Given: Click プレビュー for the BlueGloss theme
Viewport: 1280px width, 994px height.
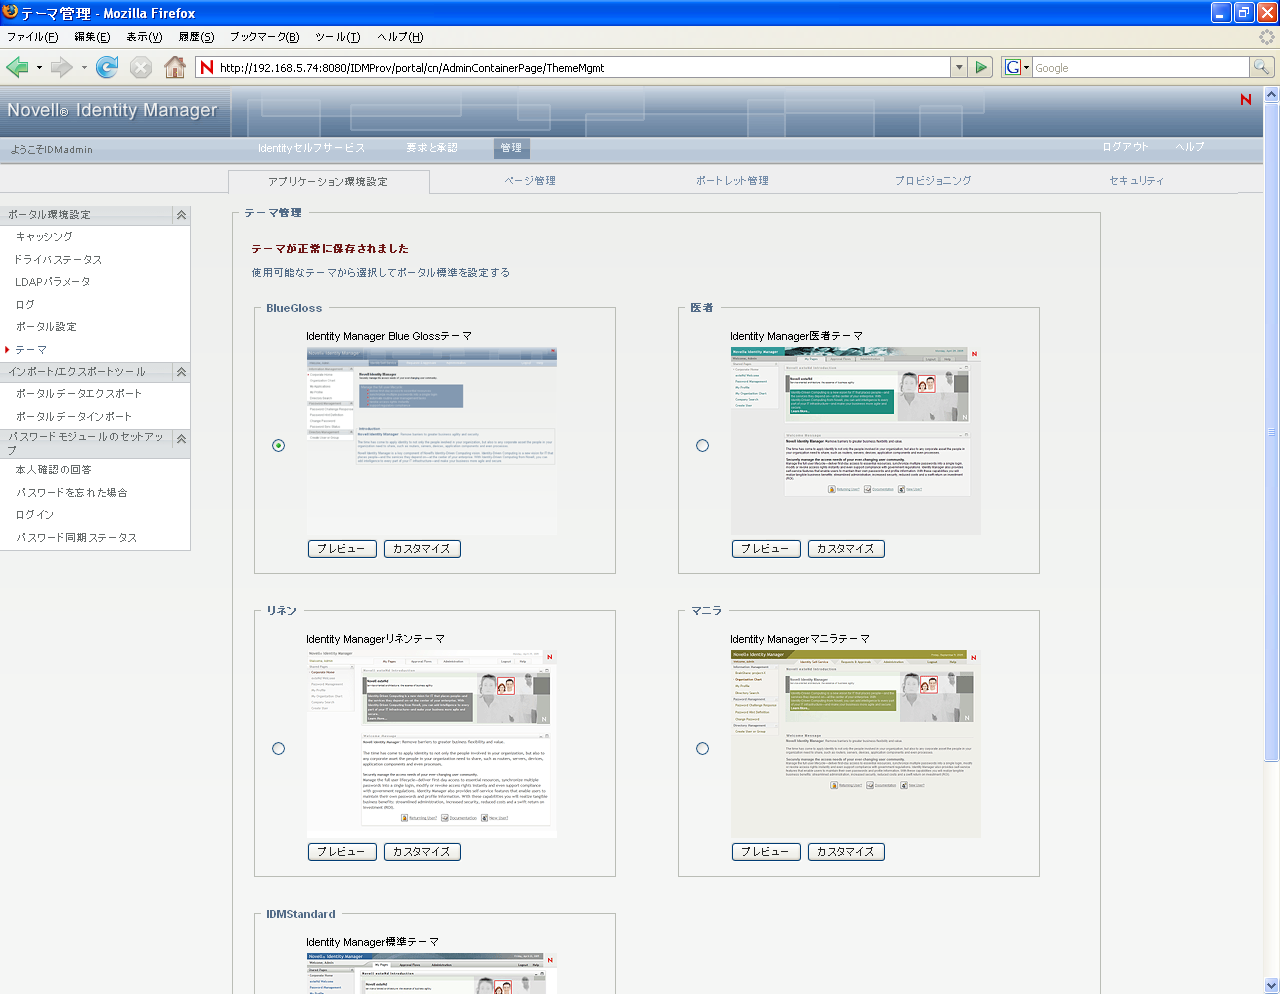Looking at the screenshot, I should coord(342,549).
